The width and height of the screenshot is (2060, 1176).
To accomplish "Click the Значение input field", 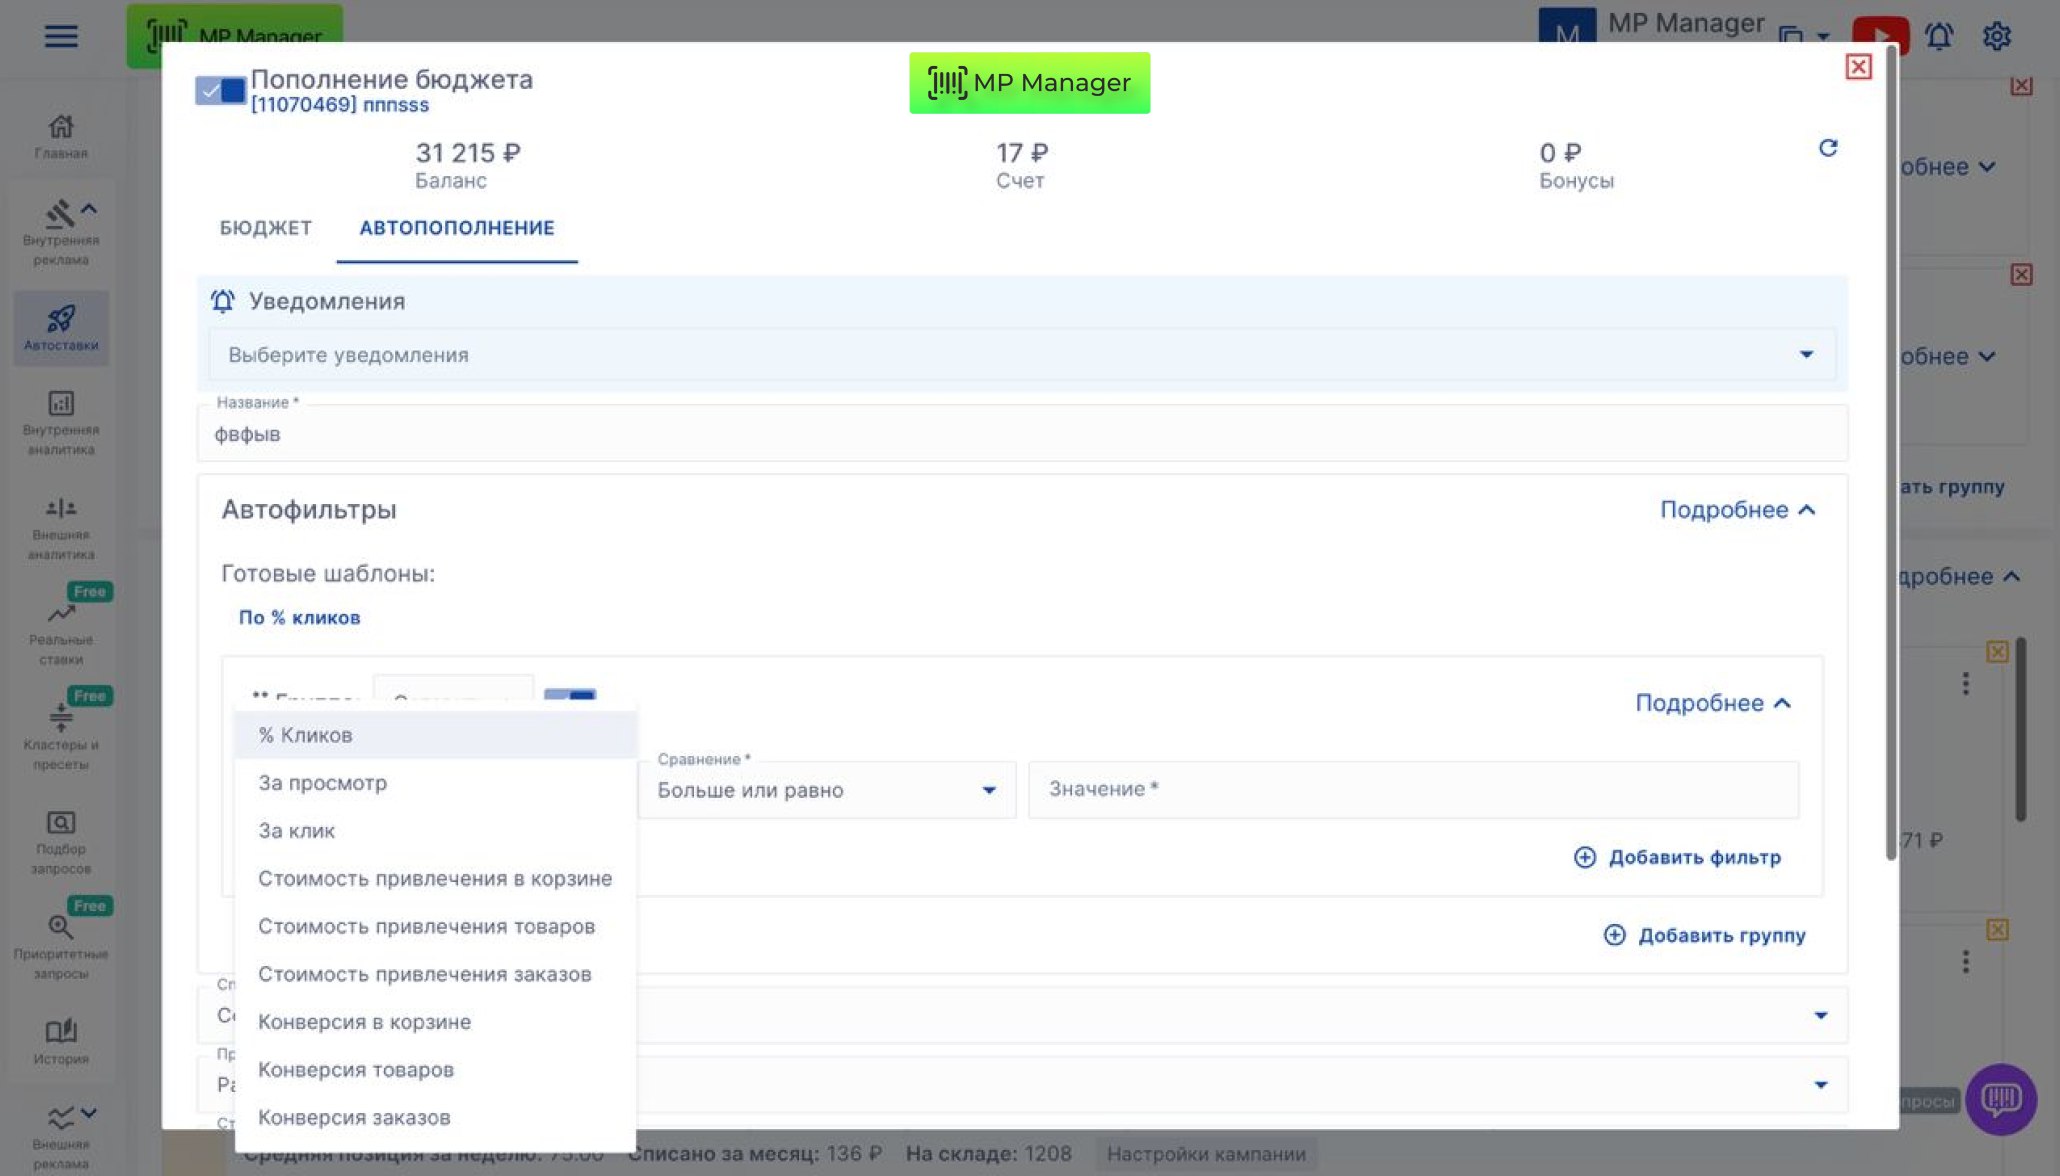I will click(1412, 790).
